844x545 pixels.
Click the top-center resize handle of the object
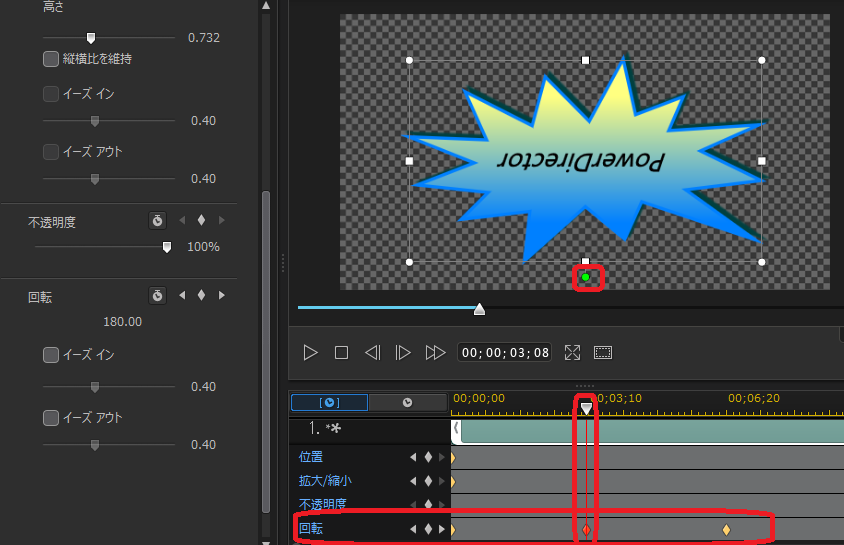[x=586, y=60]
